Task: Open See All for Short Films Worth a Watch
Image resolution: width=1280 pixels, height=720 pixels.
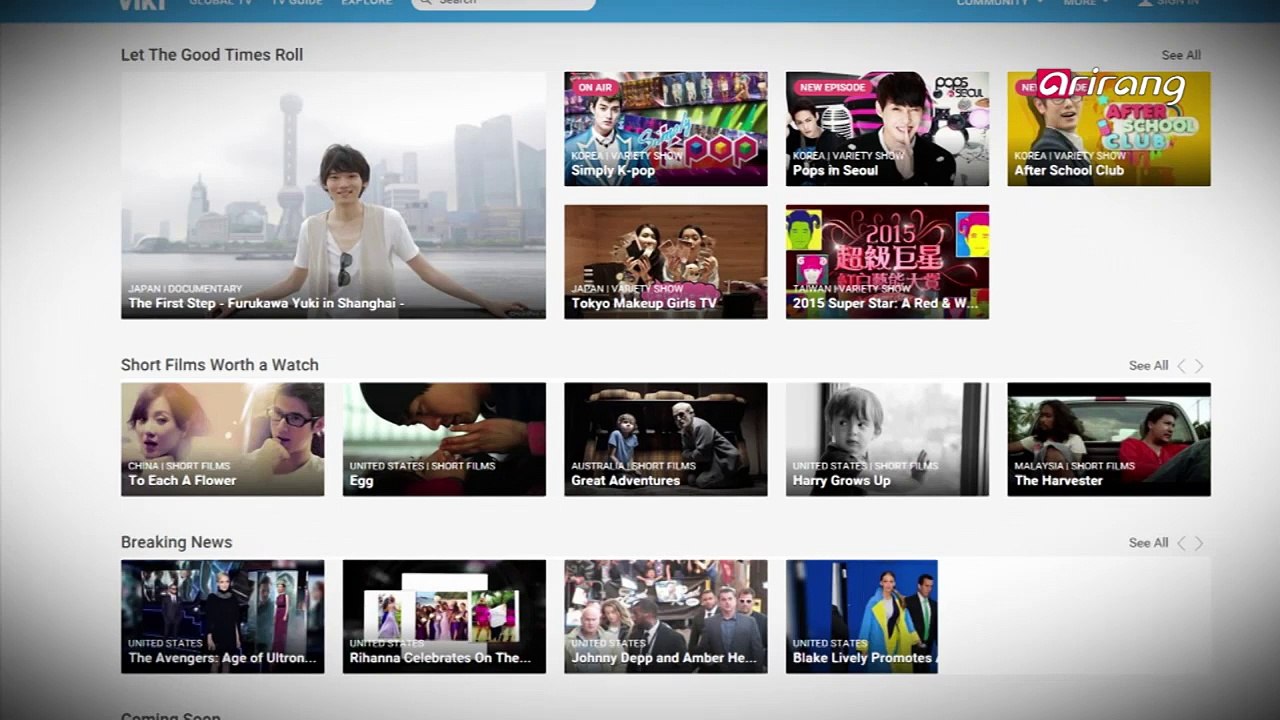Action: click(x=1148, y=366)
